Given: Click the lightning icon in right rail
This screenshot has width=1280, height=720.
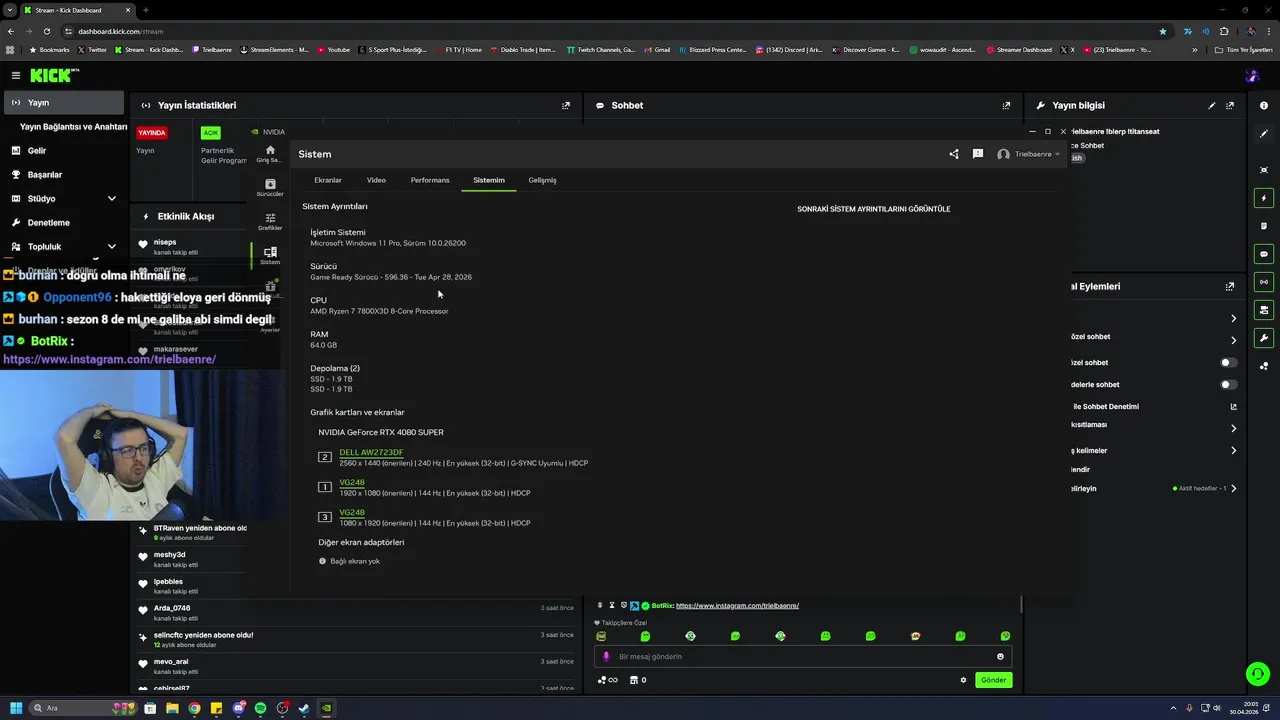Looking at the screenshot, I should 1264,198.
